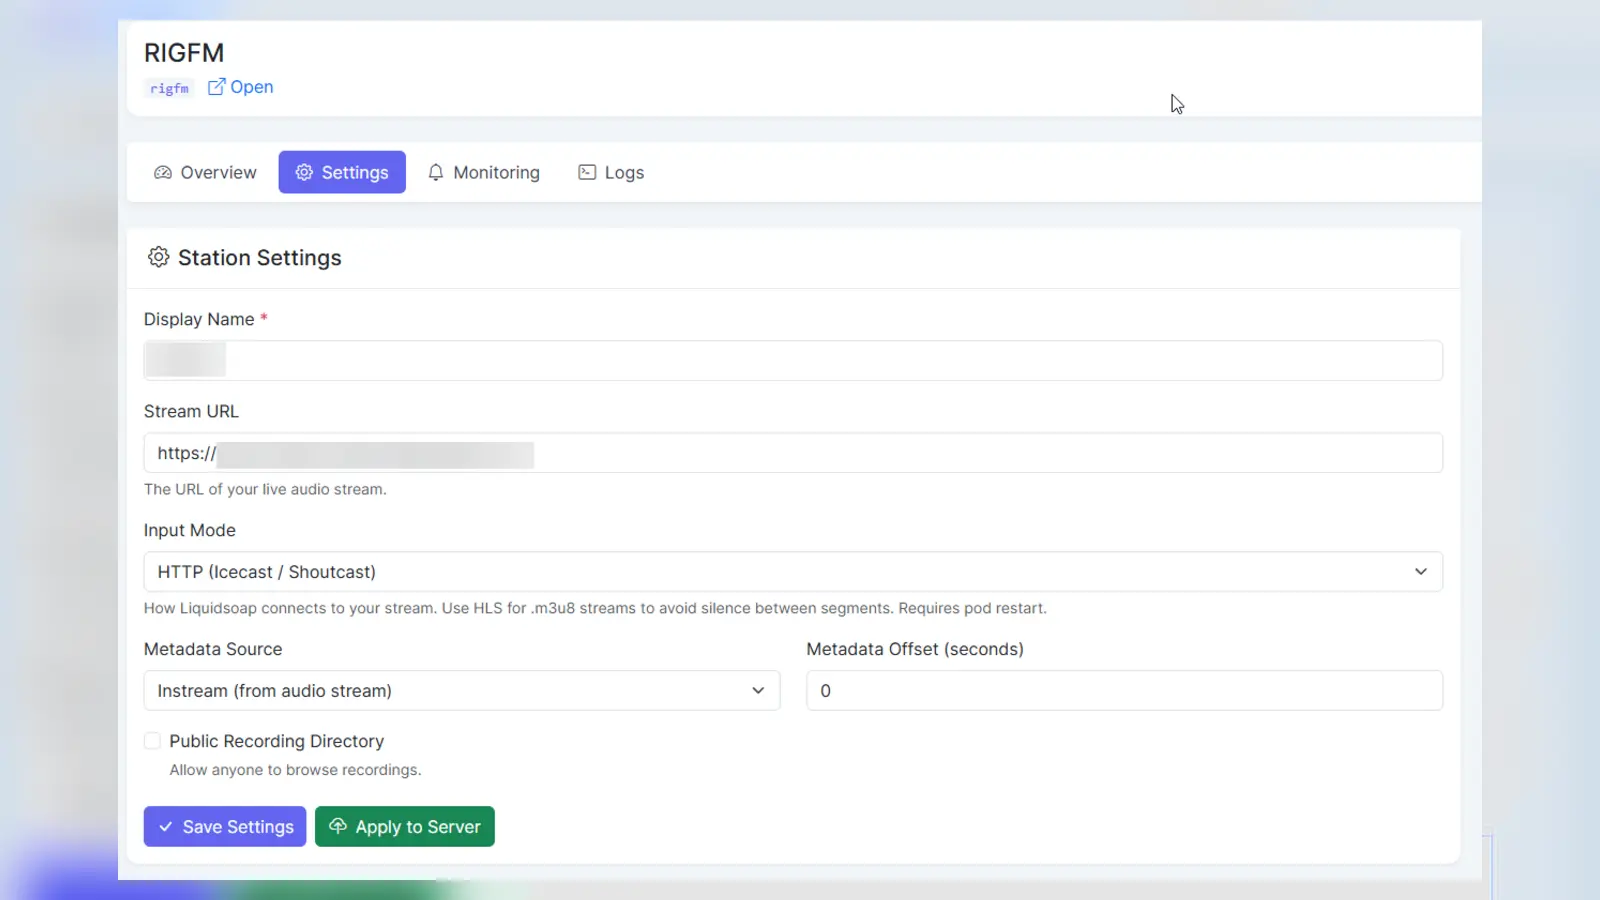Image resolution: width=1600 pixels, height=900 pixels.
Task: Click into the Stream URL field
Action: [793, 453]
